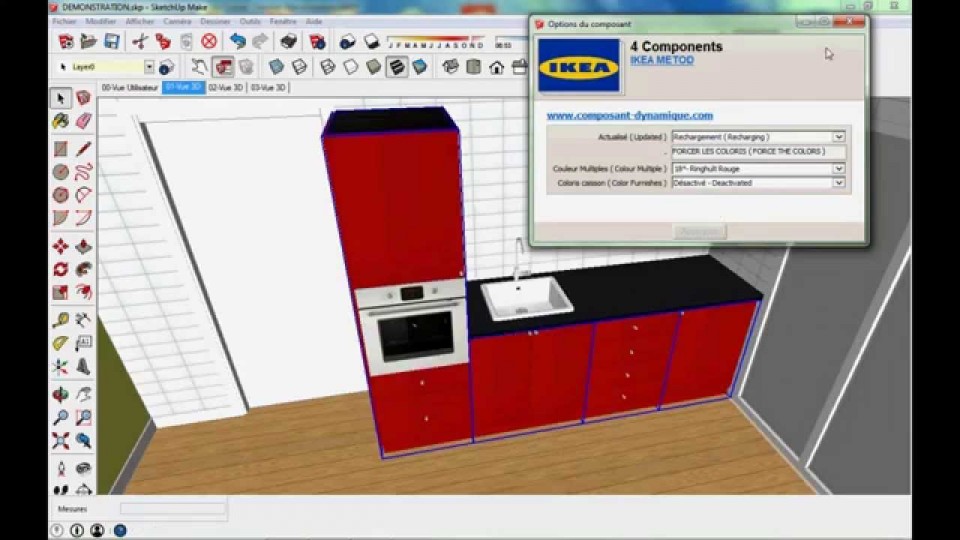Open the Modifier menu

[101, 21]
